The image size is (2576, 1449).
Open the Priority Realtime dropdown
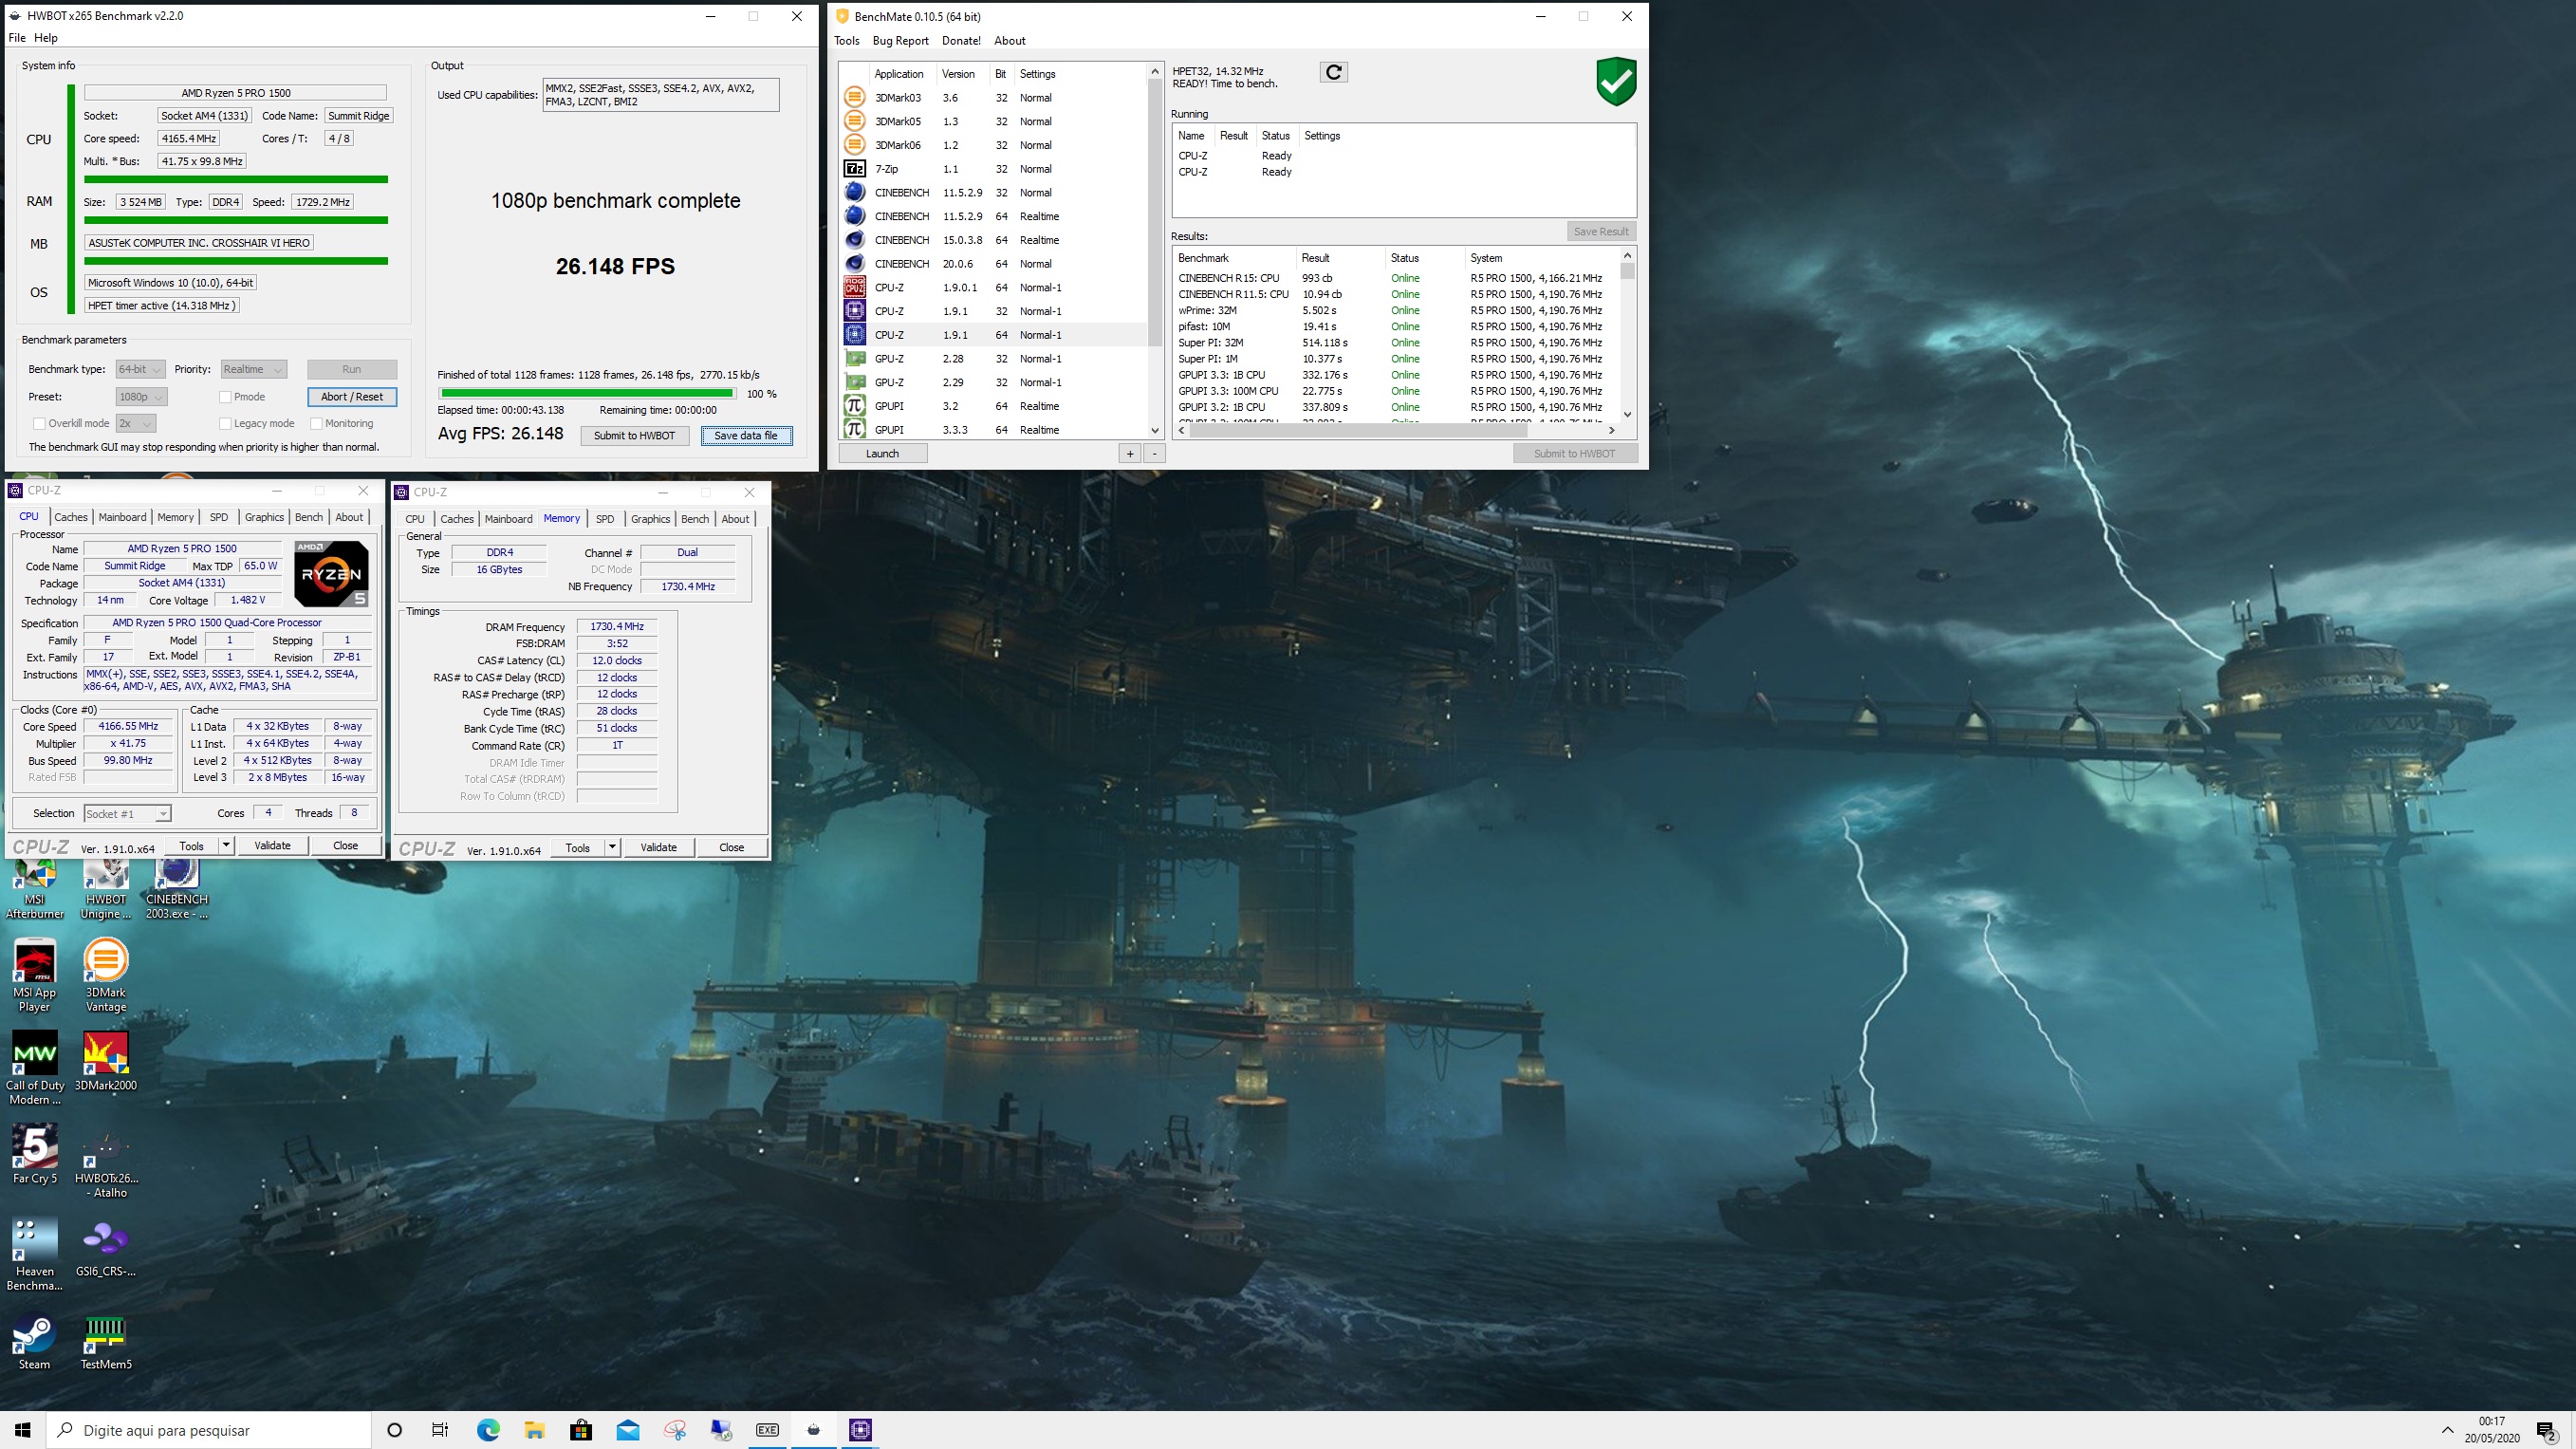[253, 369]
